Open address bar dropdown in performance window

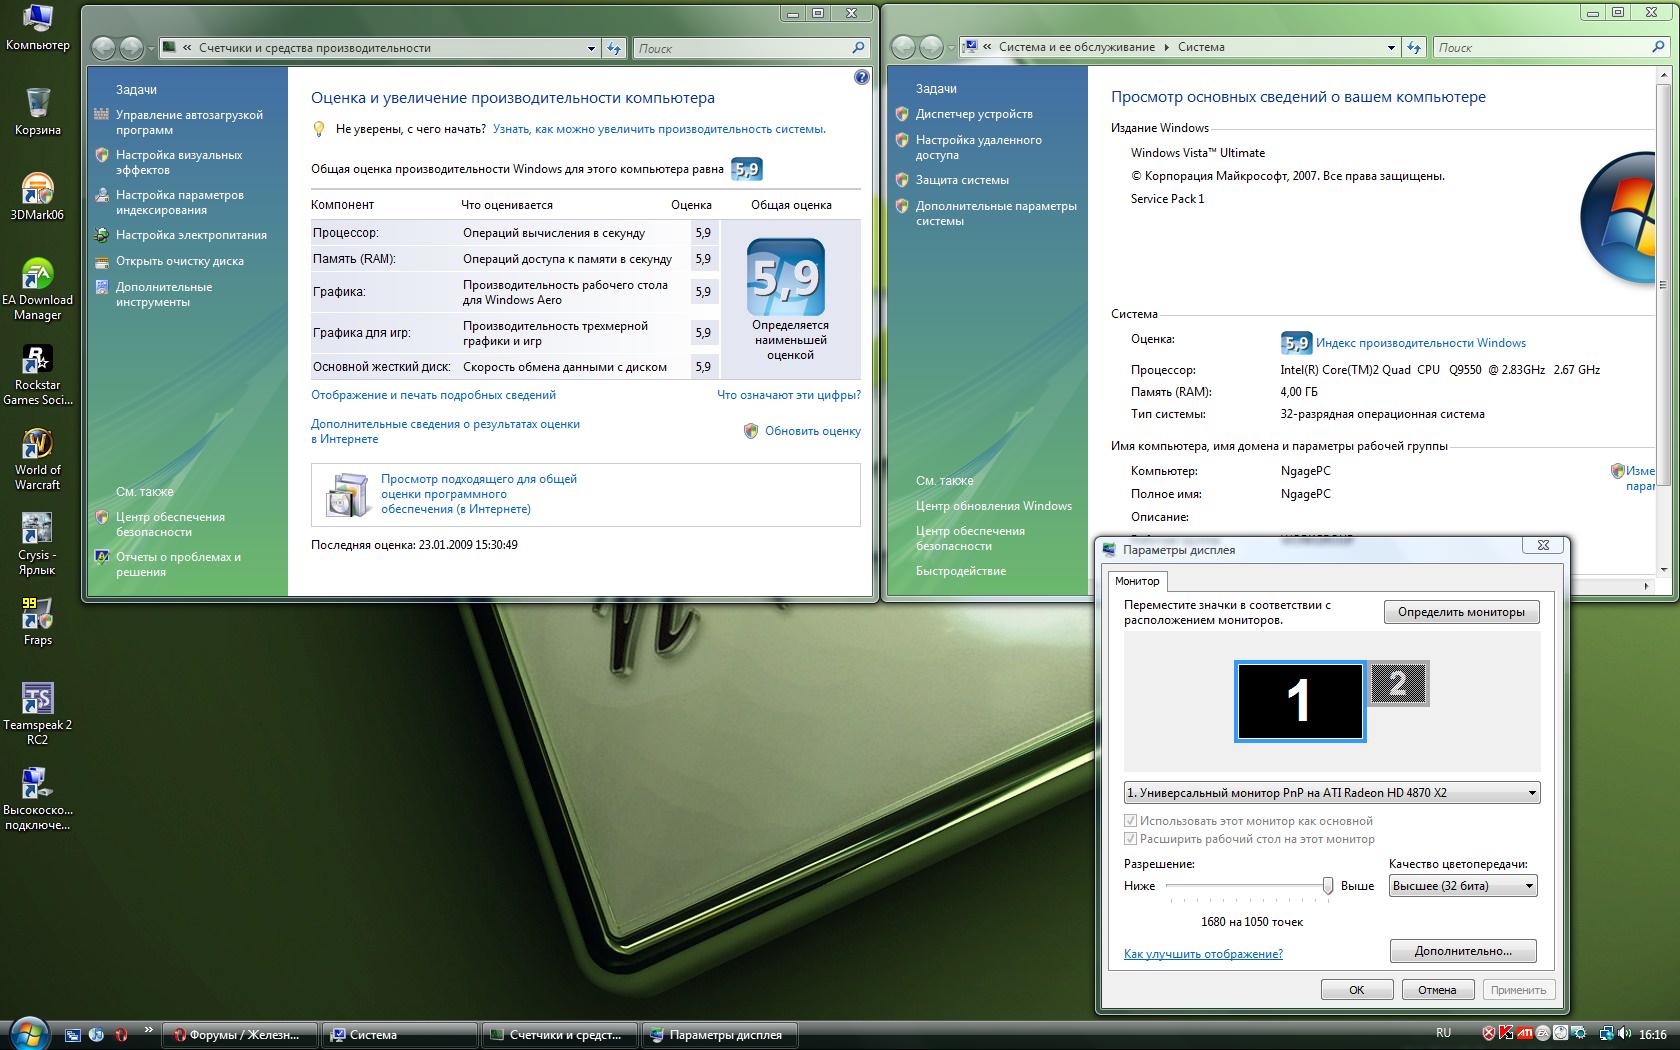pos(591,48)
